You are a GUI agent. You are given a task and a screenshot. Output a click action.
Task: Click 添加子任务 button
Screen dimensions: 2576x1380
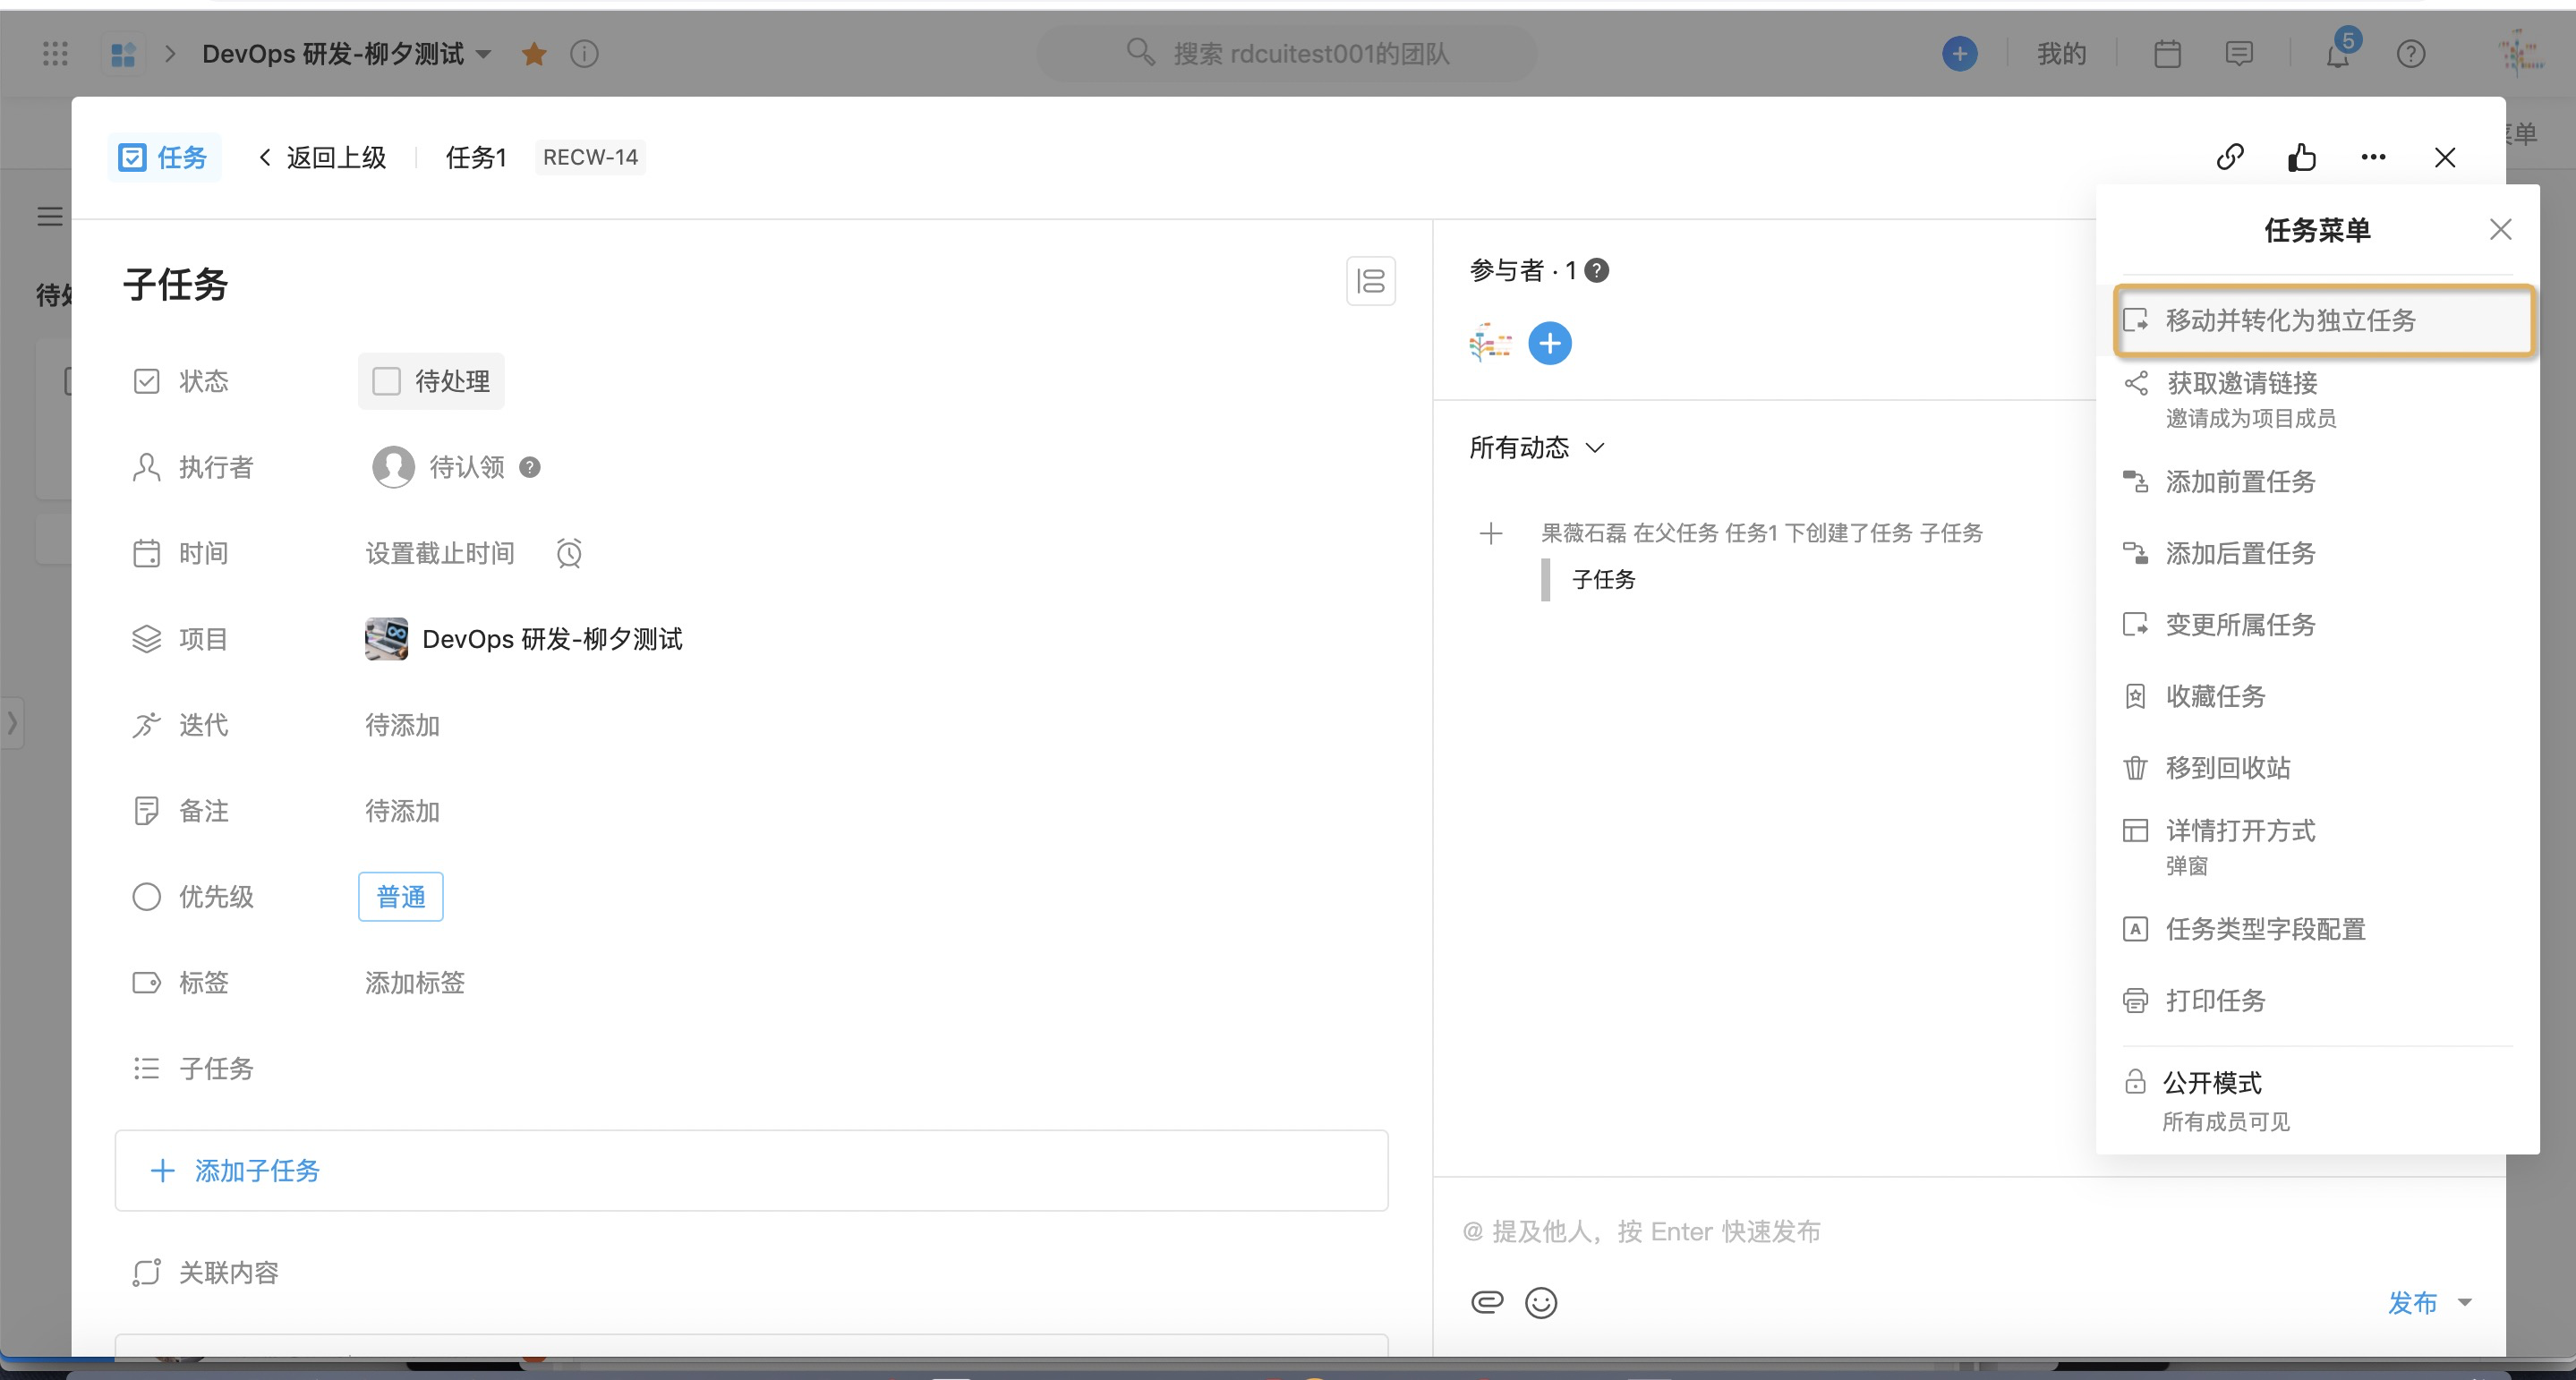pos(751,1170)
